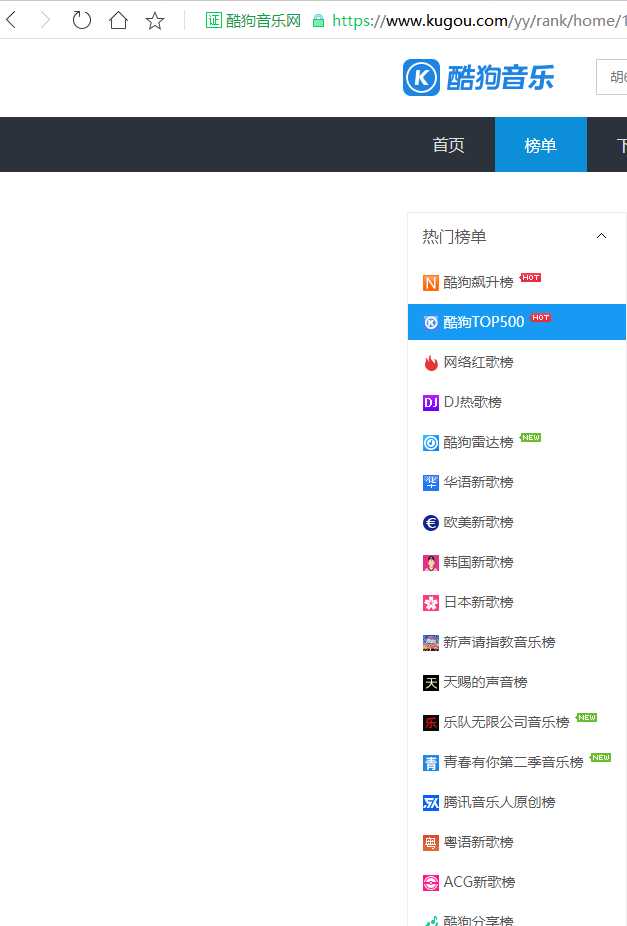Click the orange N icon for 酷狗飙升榜
Screen dimensions: 627x926
pos(430,283)
